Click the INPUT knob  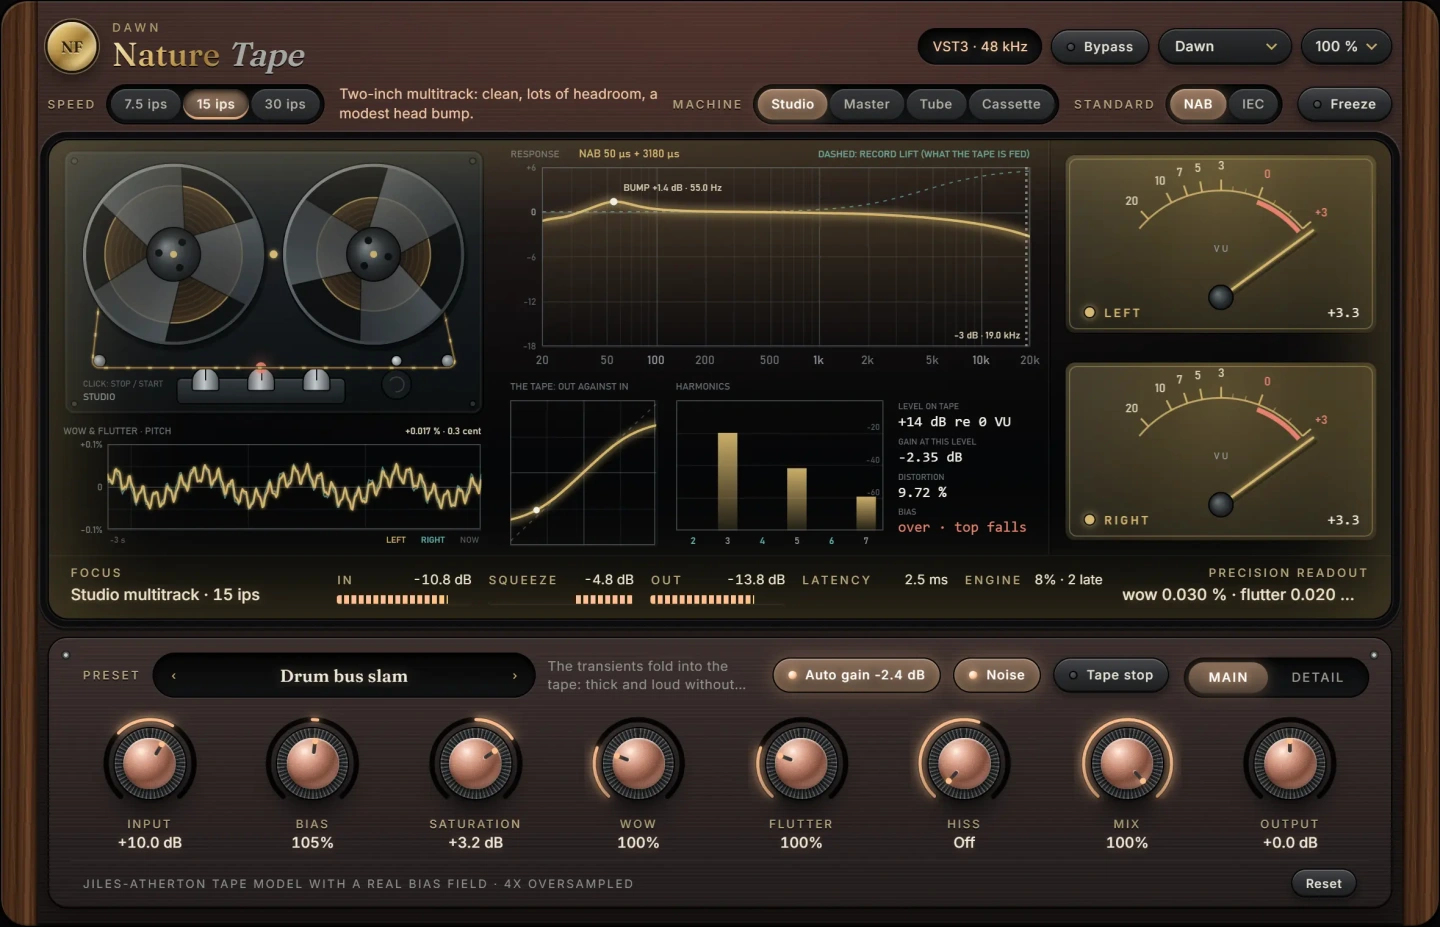pyautogui.click(x=149, y=763)
